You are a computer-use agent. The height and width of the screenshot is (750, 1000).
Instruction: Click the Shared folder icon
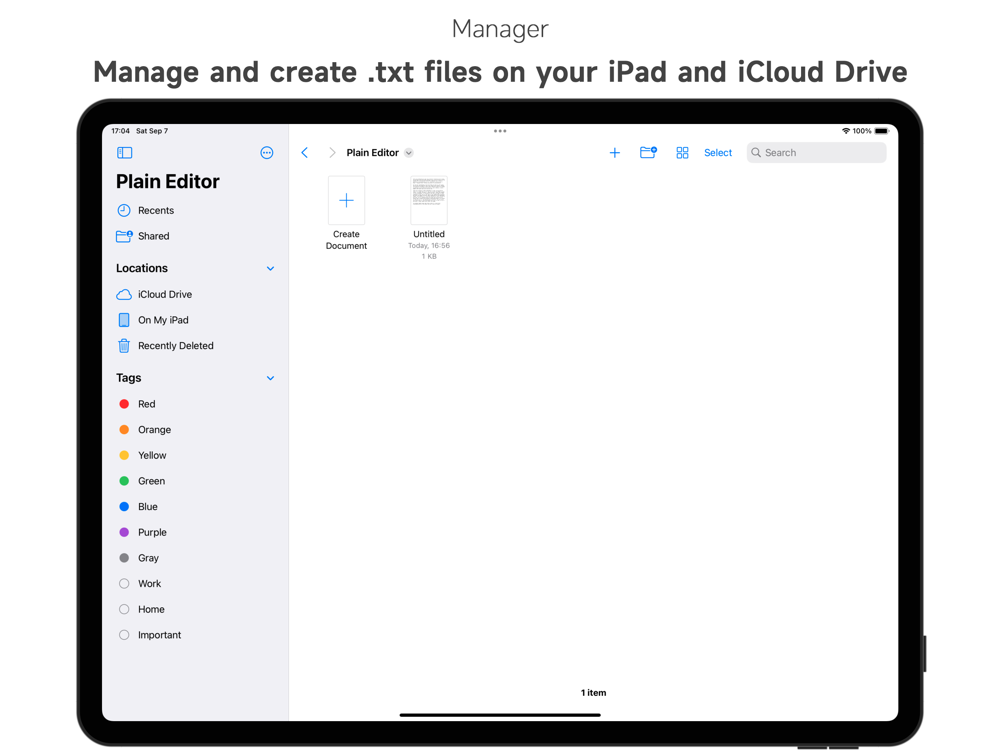click(124, 236)
